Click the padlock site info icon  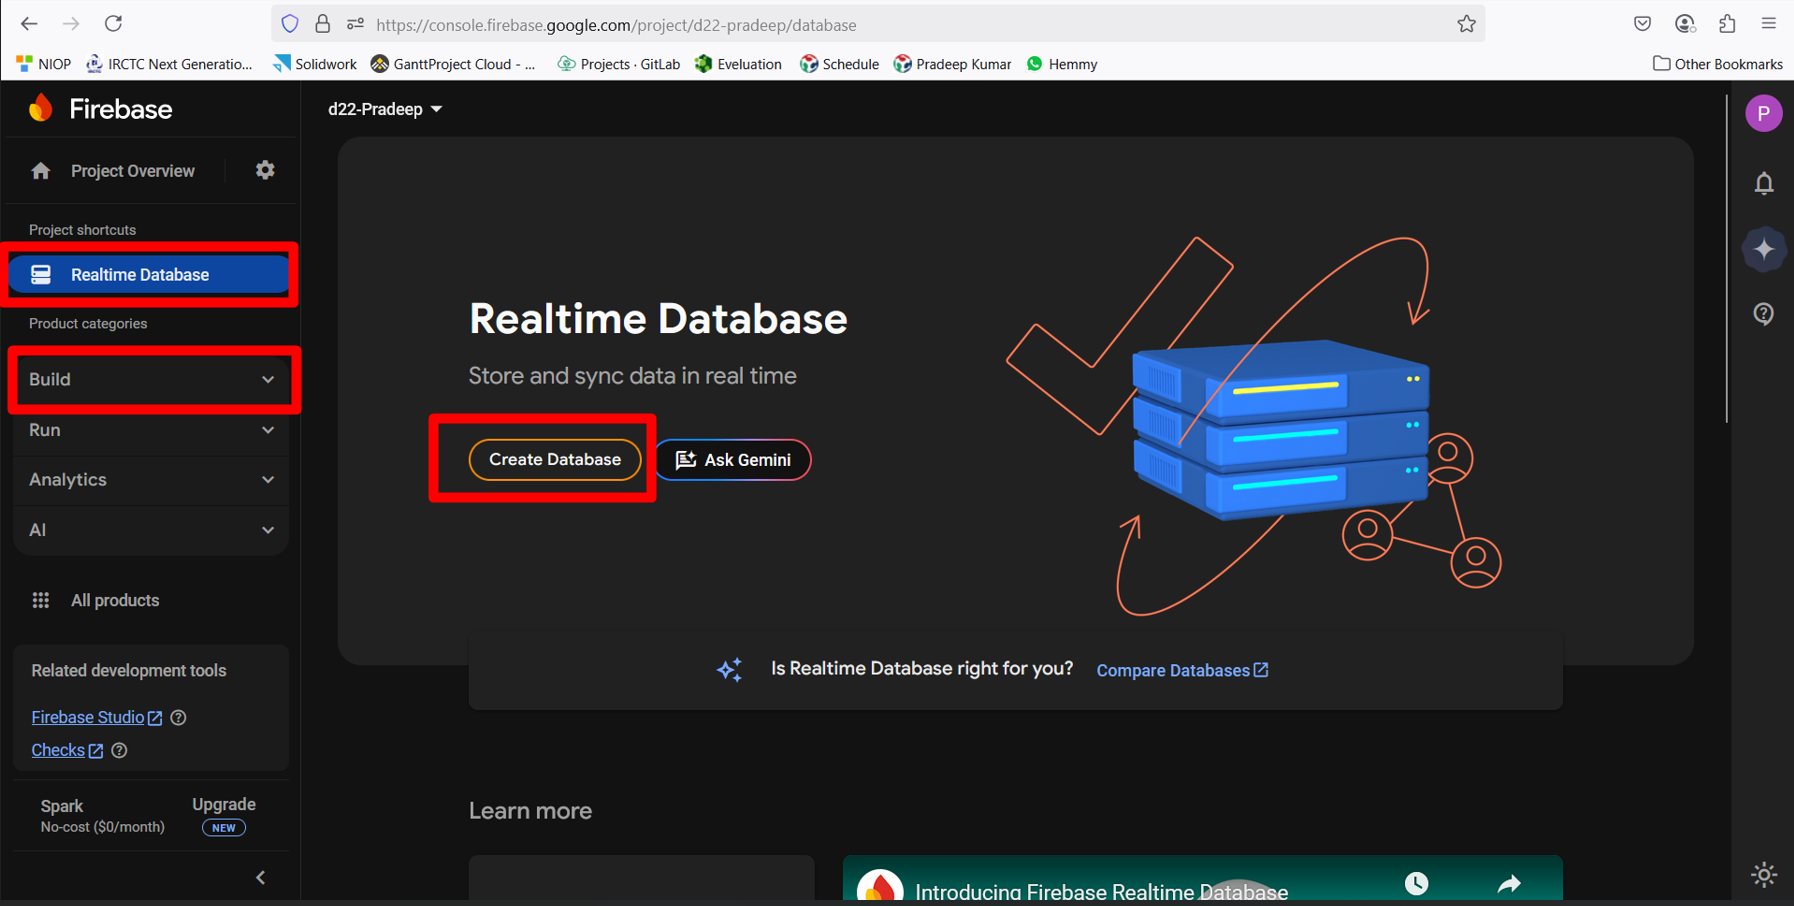pyautogui.click(x=322, y=24)
